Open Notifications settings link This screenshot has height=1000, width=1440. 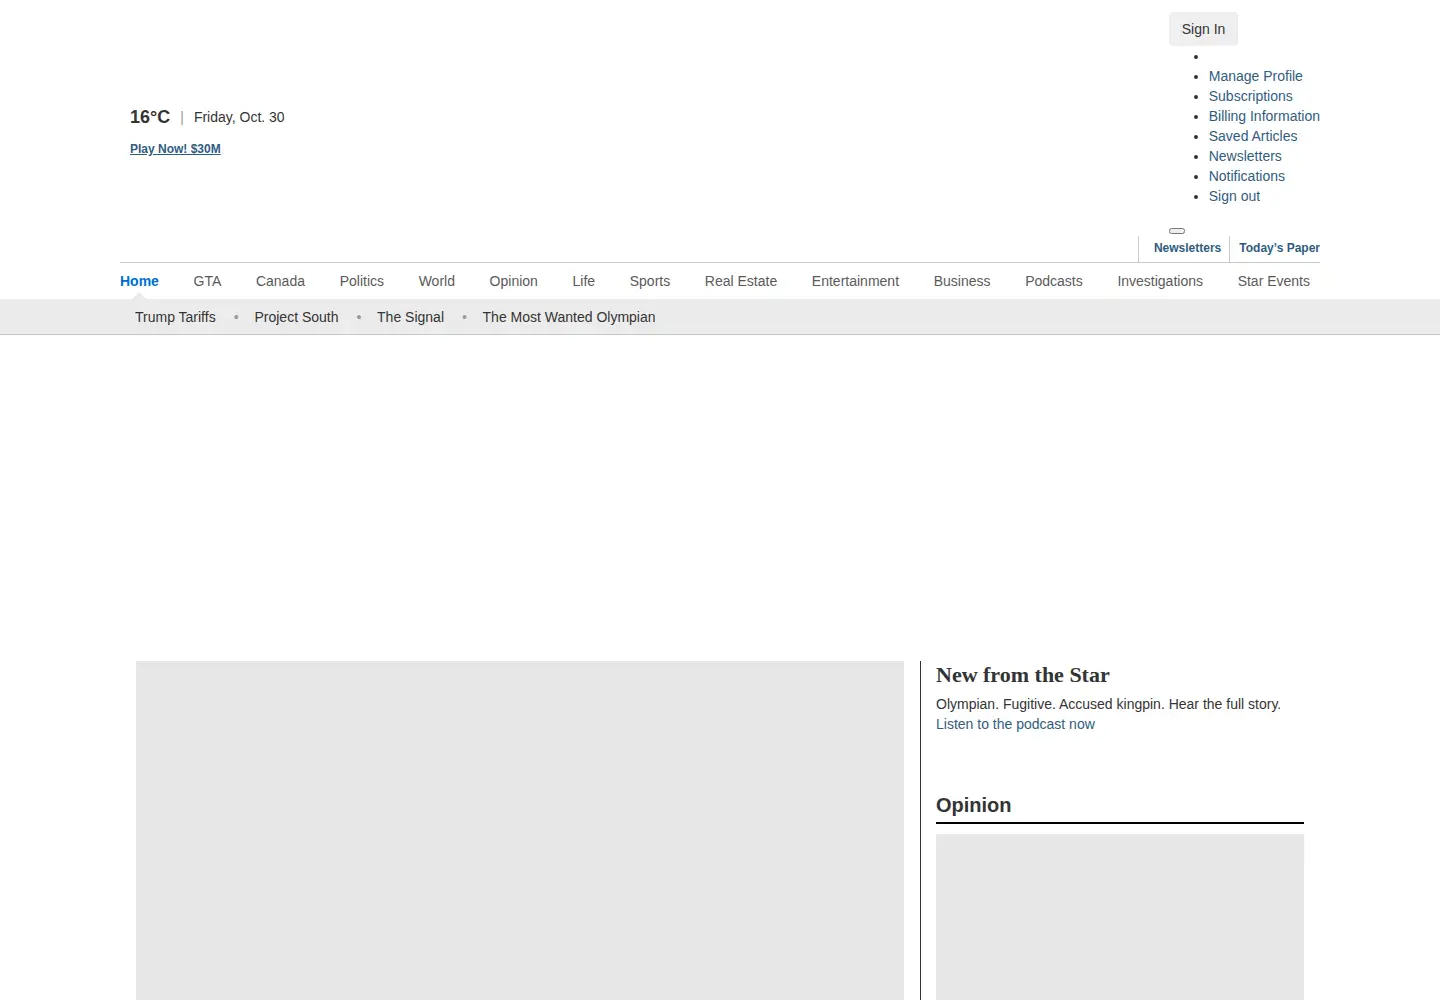(1246, 176)
